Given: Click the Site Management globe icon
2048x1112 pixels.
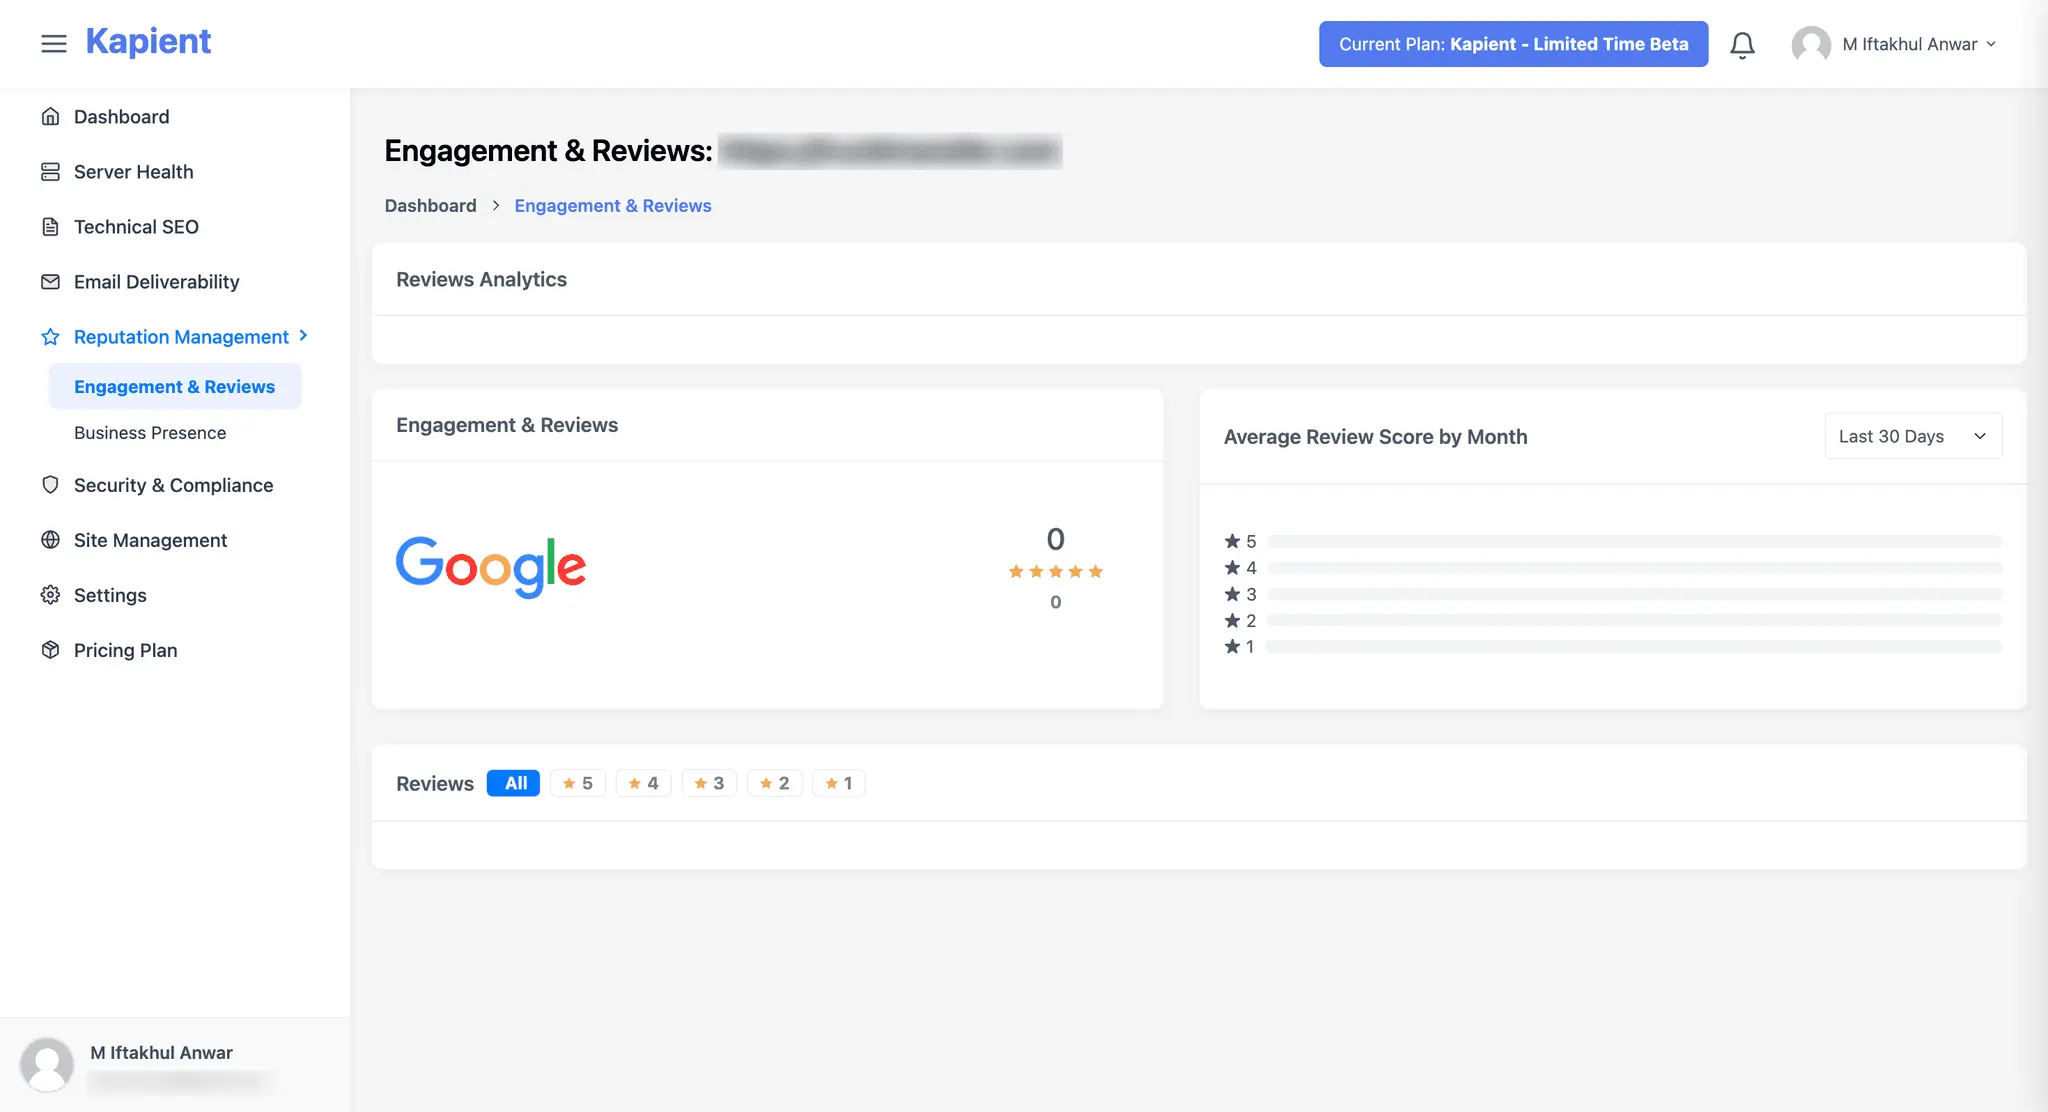Looking at the screenshot, I should (x=50, y=540).
